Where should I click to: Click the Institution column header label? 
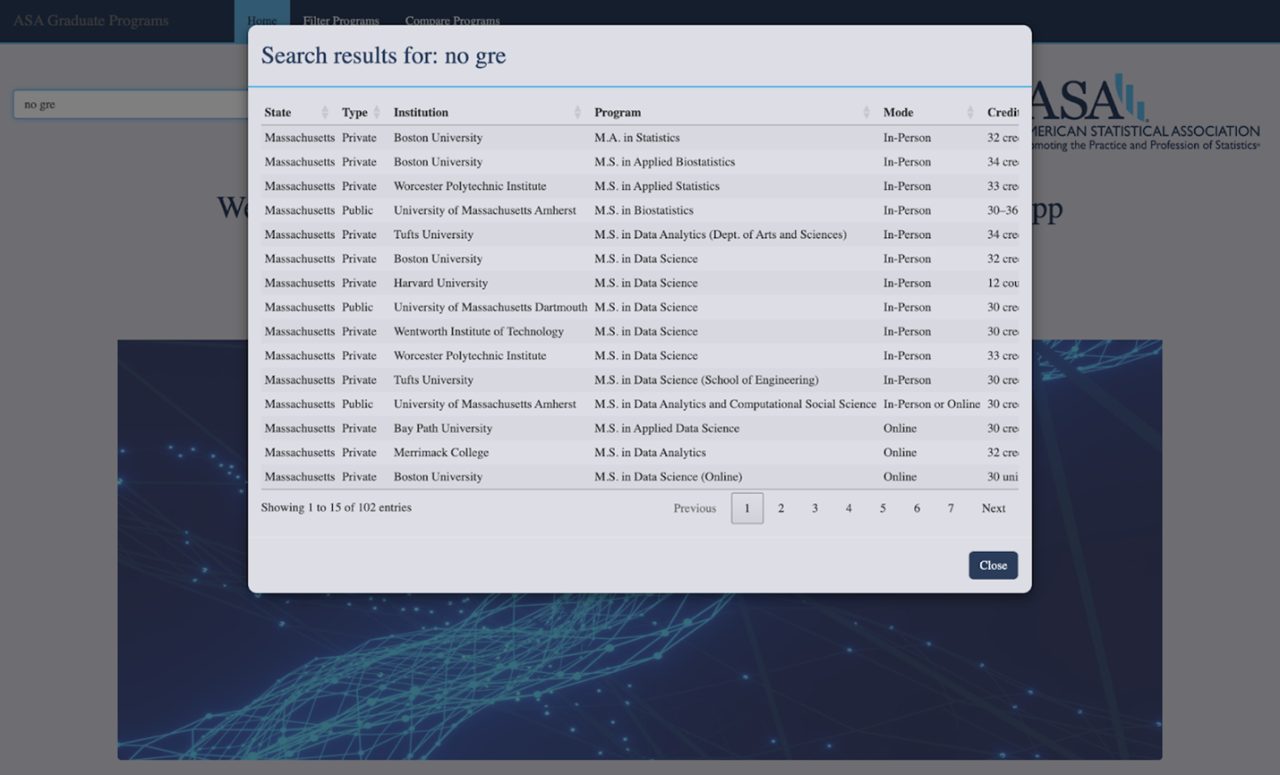(x=421, y=112)
